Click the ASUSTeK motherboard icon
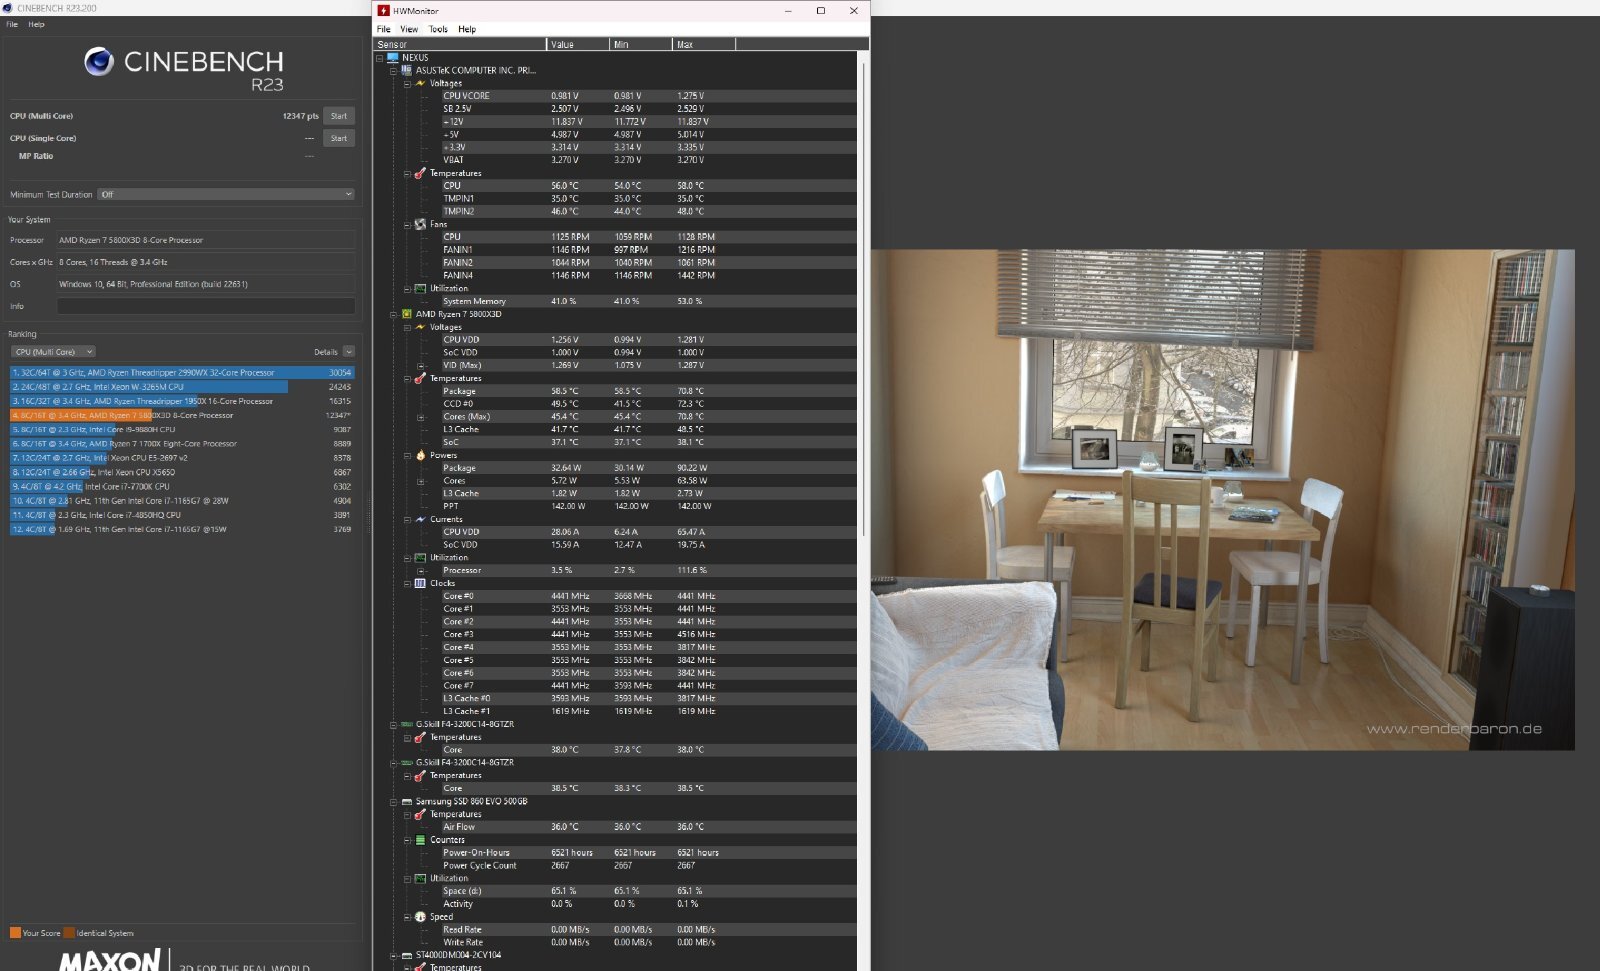Image resolution: width=1600 pixels, height=971 pixels. [407, 70]
